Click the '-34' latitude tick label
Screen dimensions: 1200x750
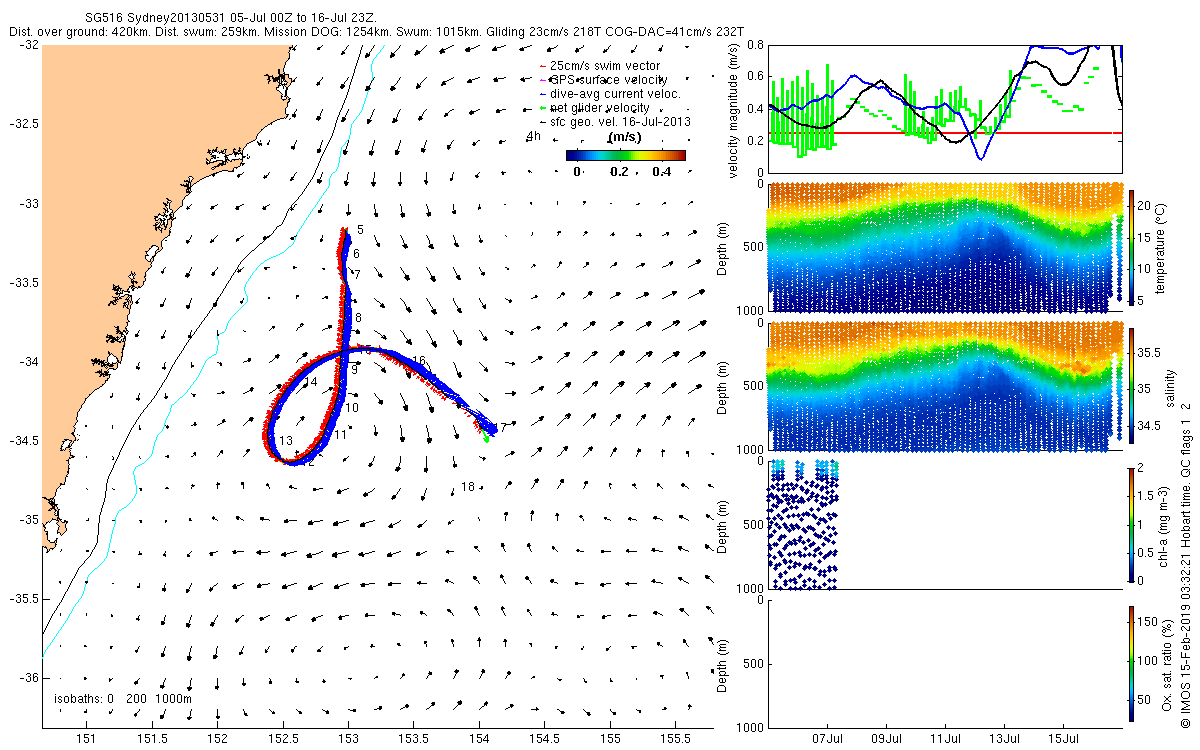[29, 361]
